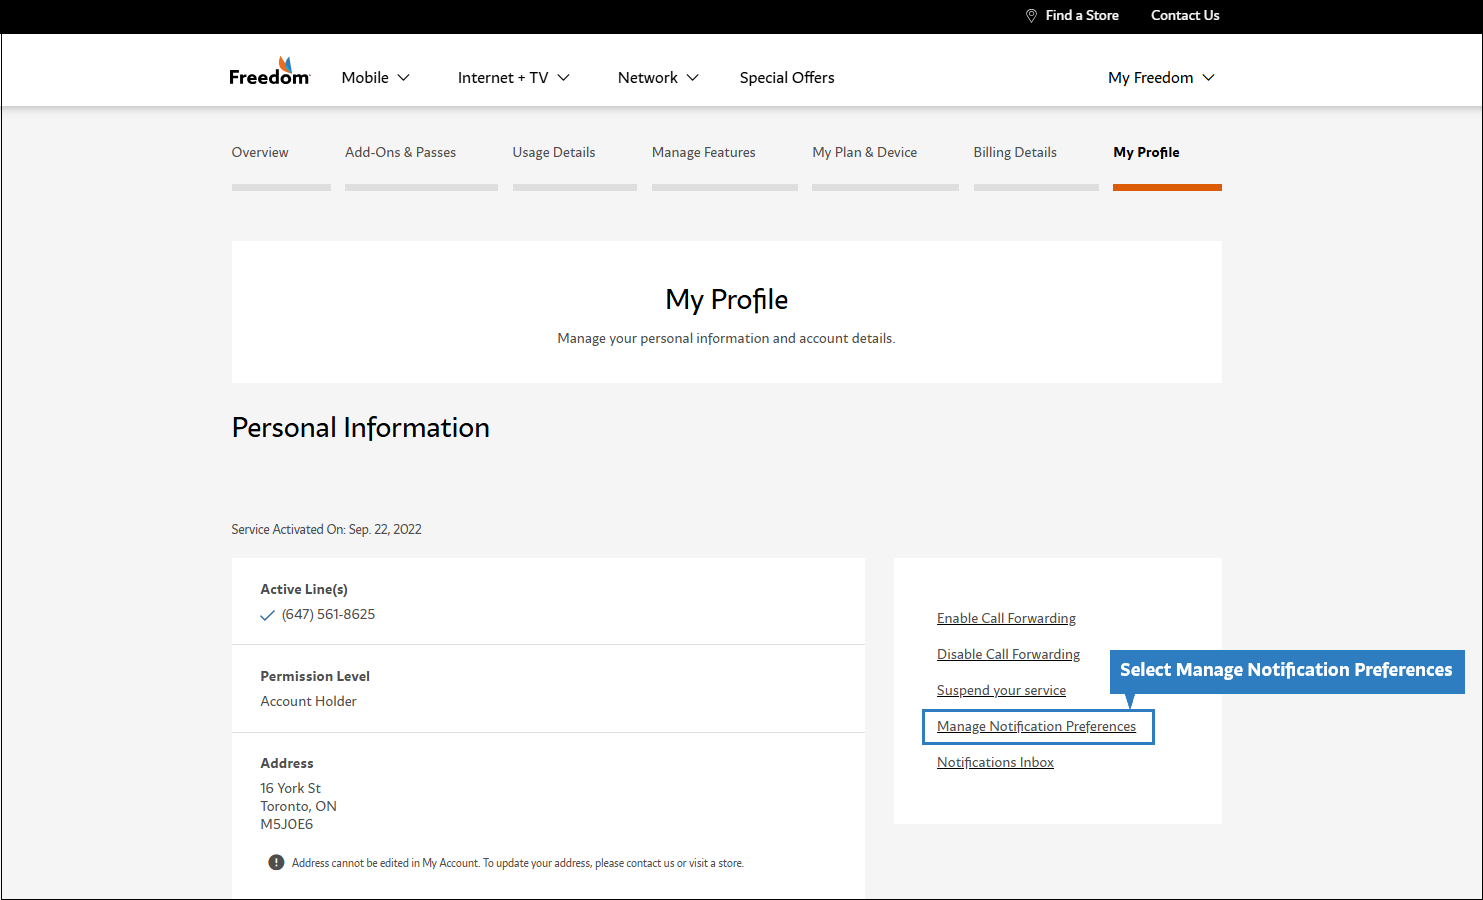Expand the Network menu
Viewport: 1483px width, 900px height.
coord(658,77)
